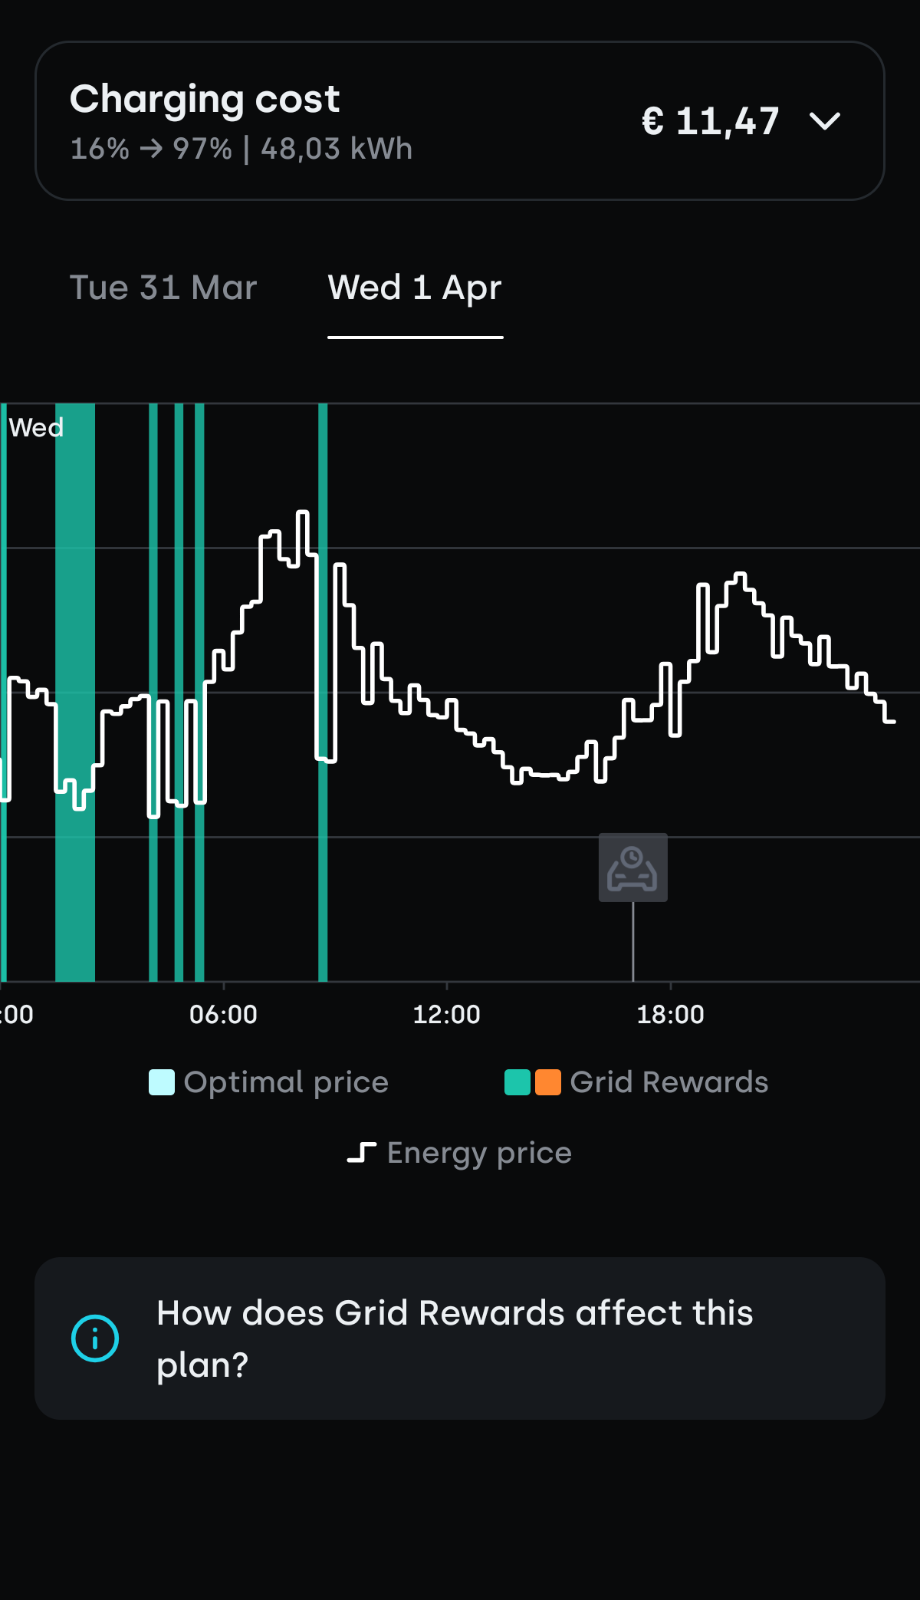The image size is (920, 1600).
Task: Expand the Charging cost chevron
Action: click(x=825, y=121)
